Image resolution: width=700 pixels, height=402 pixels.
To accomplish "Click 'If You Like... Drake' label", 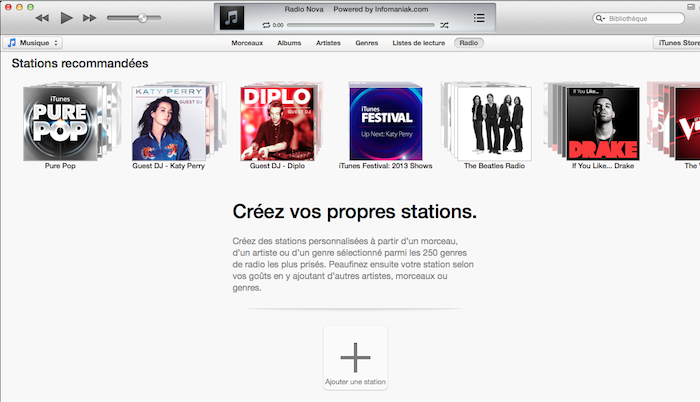I will pyautogui.click(x=603, y=166).
